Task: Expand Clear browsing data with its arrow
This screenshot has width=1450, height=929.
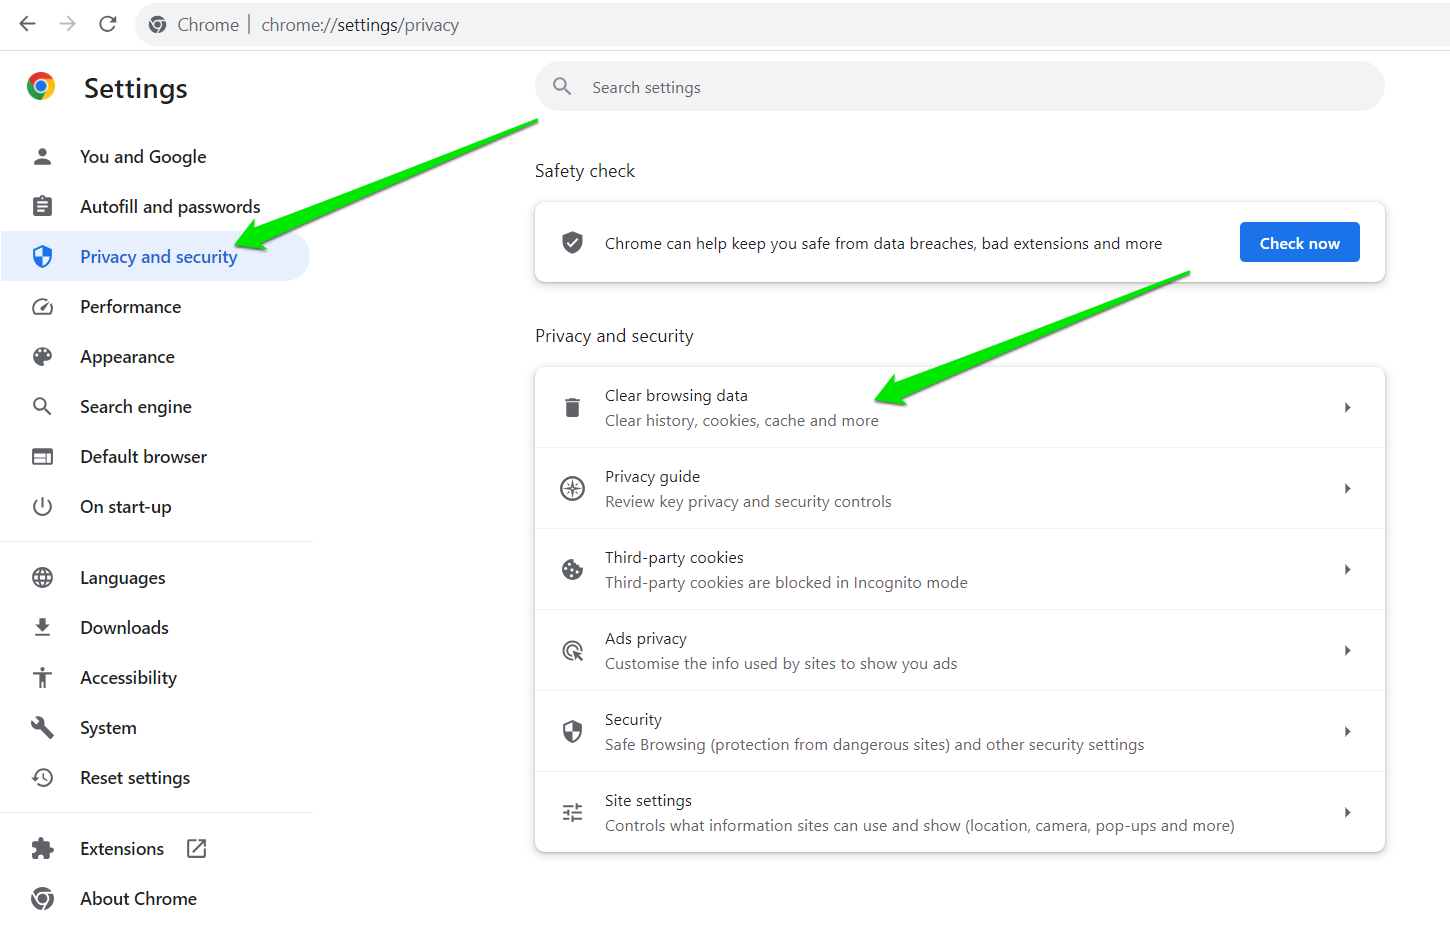Action: click(x=1347, y=407)
